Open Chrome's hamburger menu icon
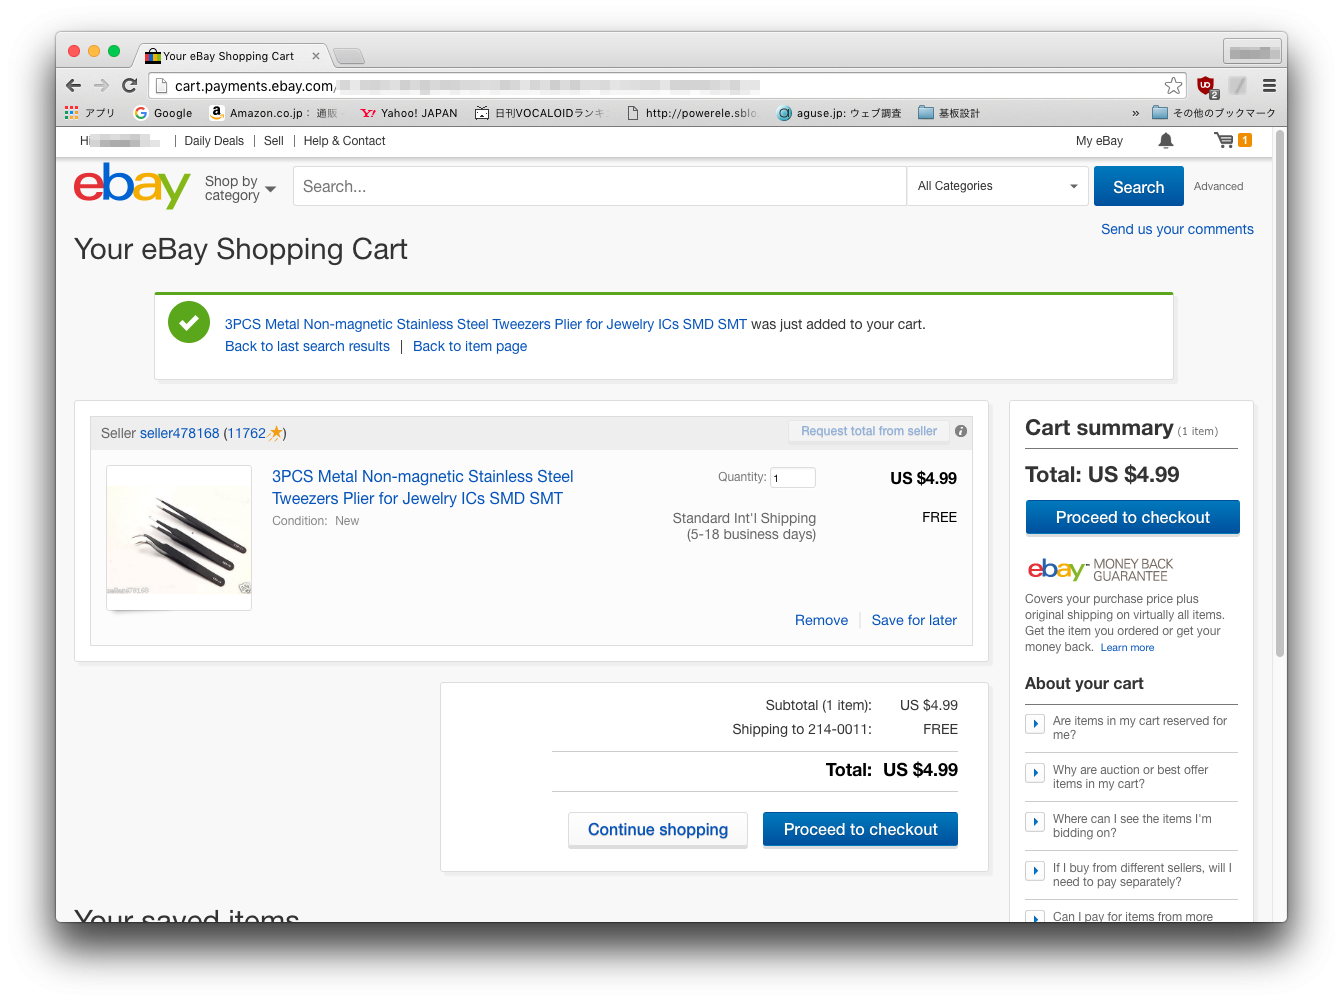Image resolution: width=1343 pixels, height=1002 pixels. (x=1269, y=86)
